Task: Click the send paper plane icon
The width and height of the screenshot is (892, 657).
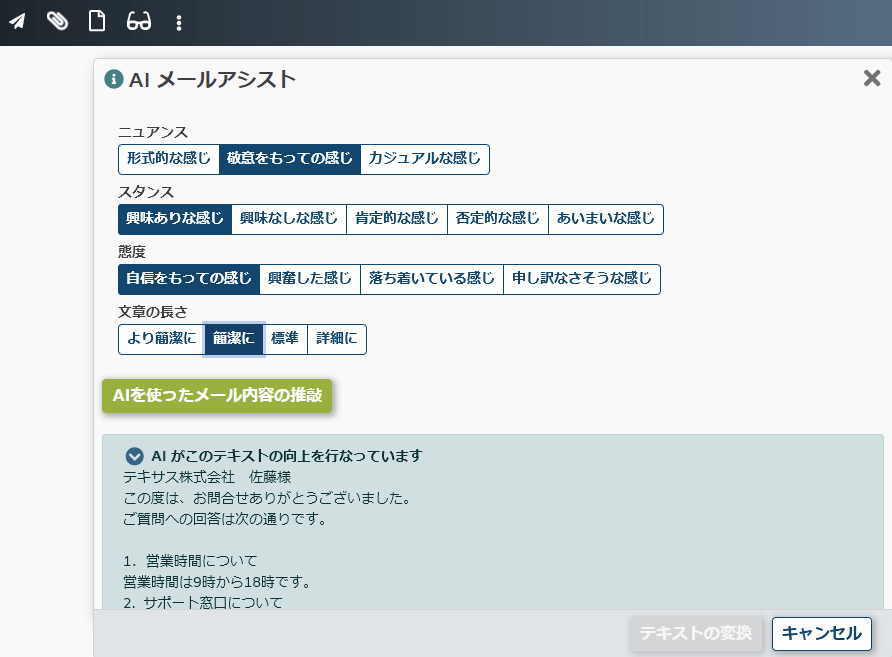Action: (x=17, y=21)
